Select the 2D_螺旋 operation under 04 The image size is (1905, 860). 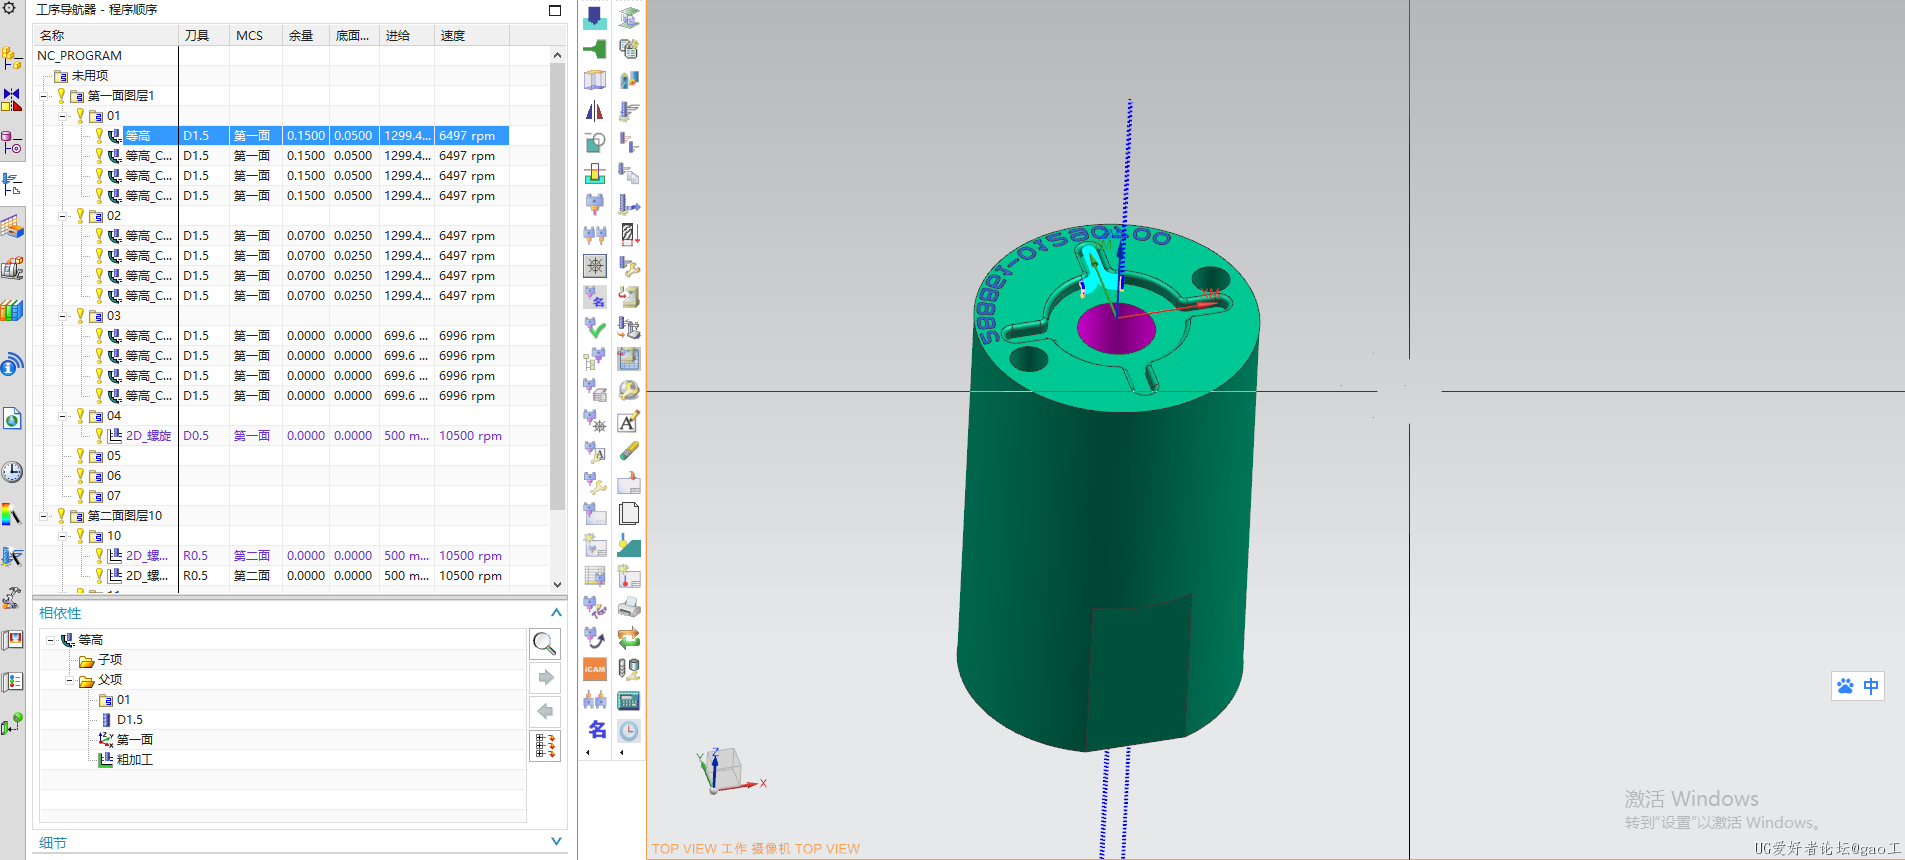point(148,436)
